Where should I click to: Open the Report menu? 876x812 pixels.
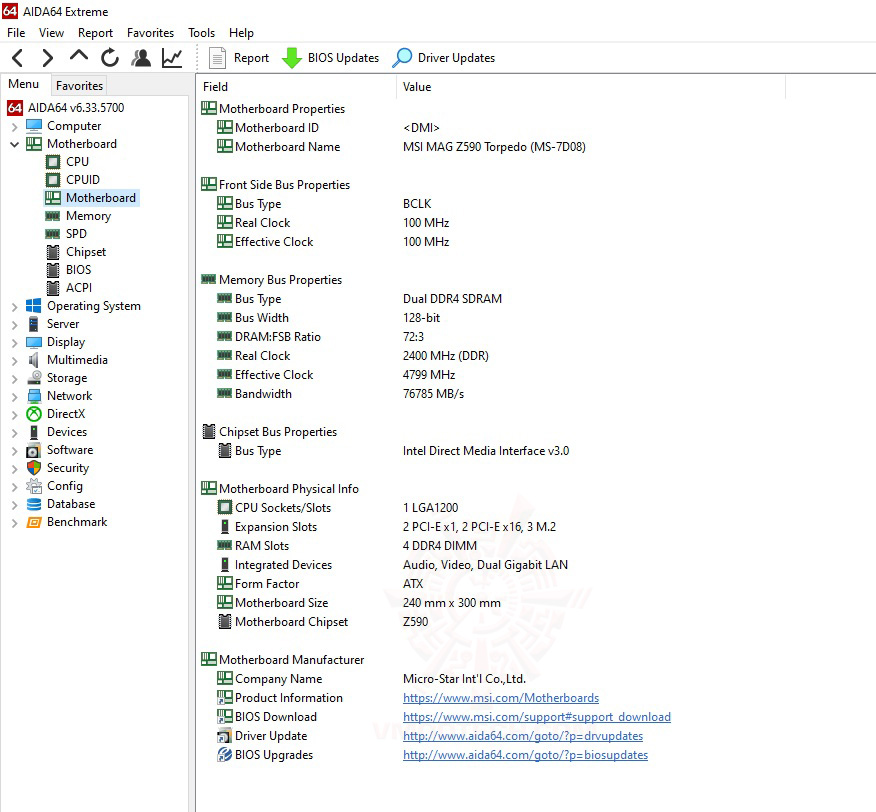96,33
